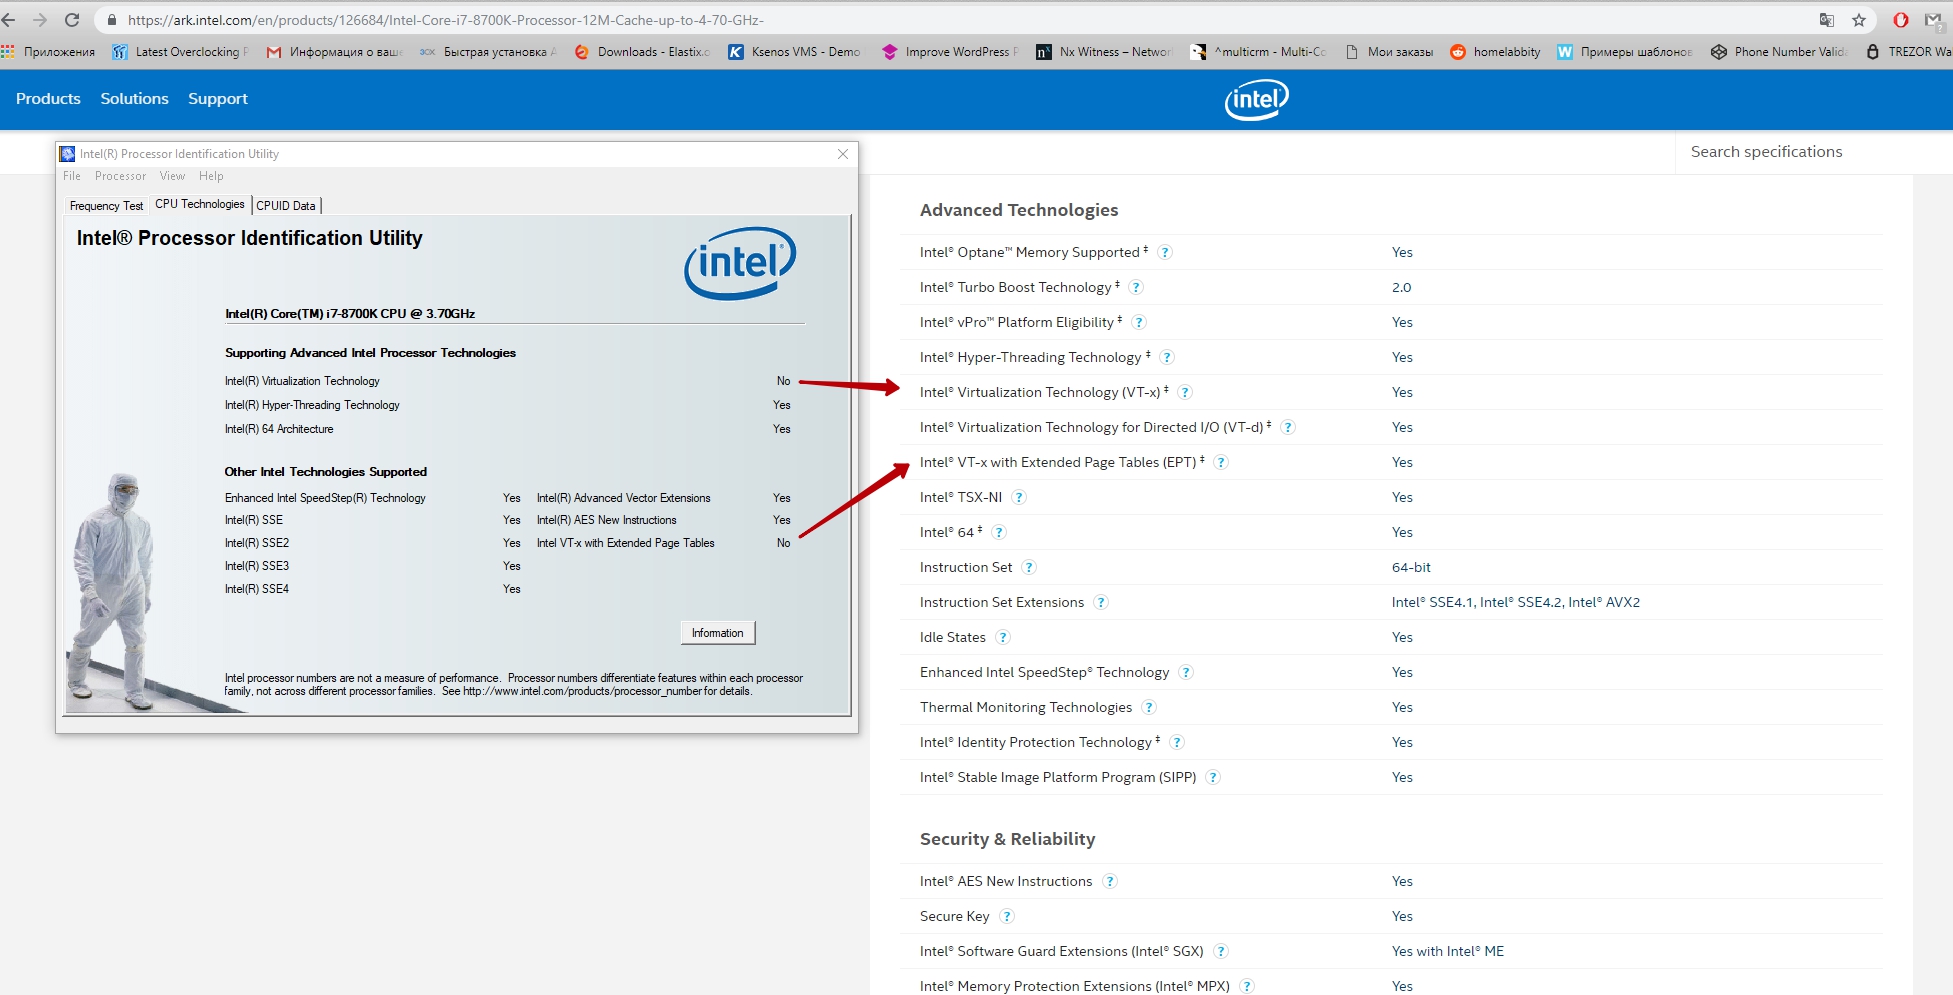Open the Support navigation menu

[x=217, y=99]
